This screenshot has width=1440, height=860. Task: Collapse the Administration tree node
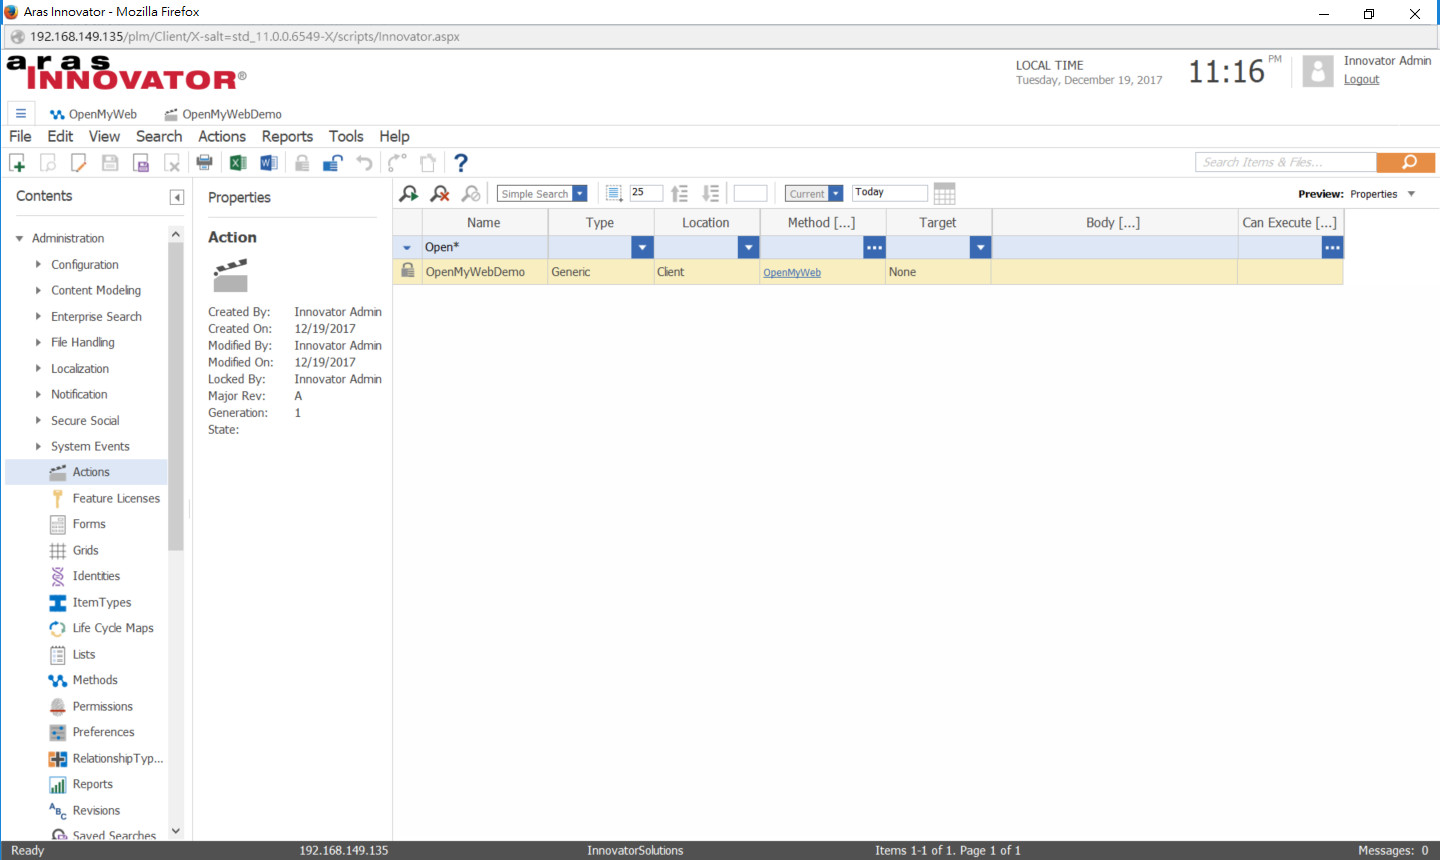pos(19,238)
